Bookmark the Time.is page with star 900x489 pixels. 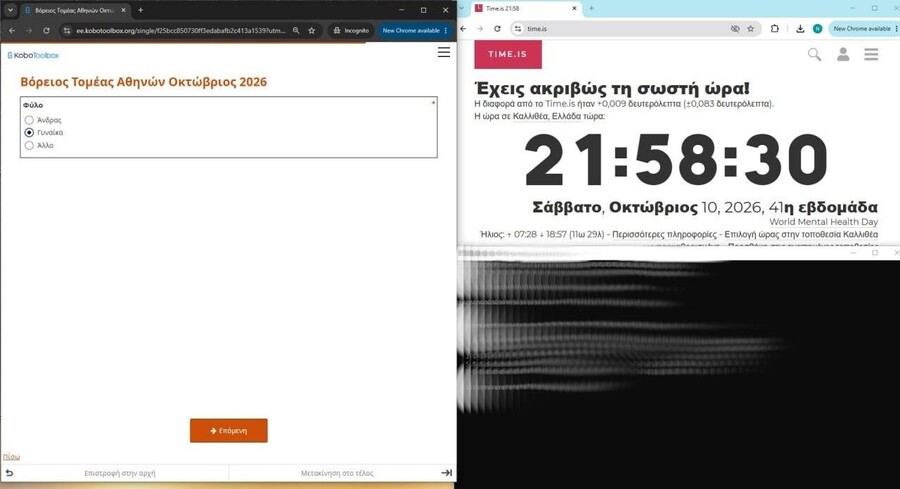[751, 29]
